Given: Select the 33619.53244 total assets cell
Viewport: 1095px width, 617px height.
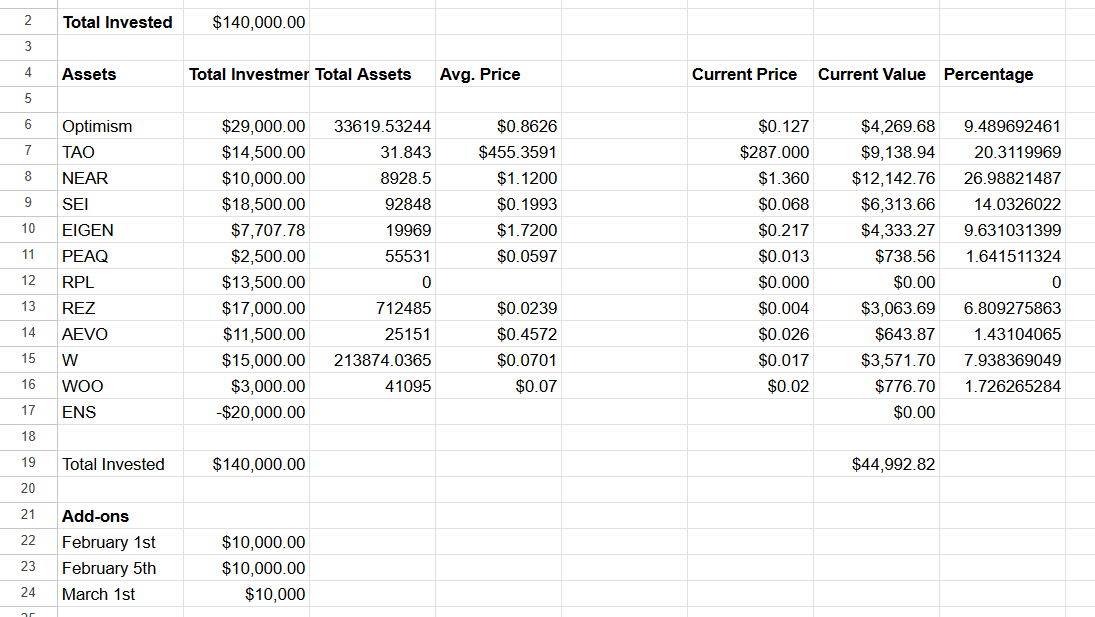Looking at the screenshot, I should [x=372, y=126].
